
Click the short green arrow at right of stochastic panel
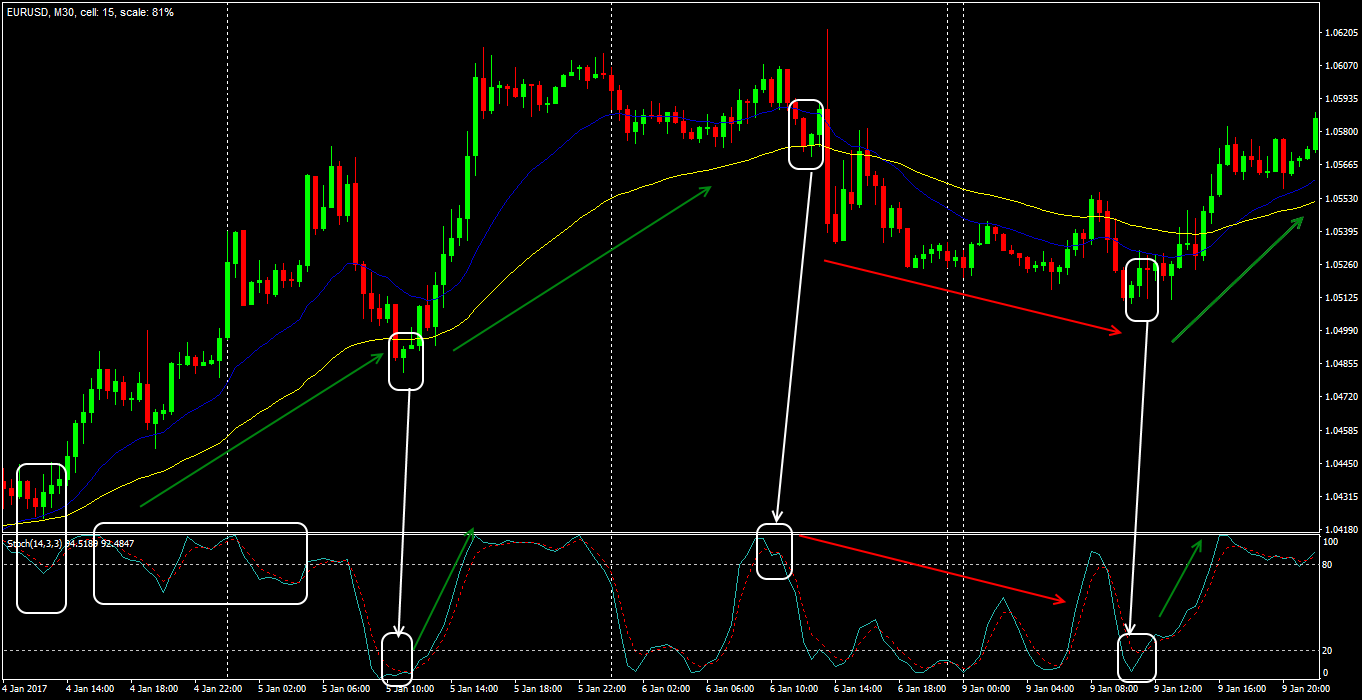point(1180,578)
